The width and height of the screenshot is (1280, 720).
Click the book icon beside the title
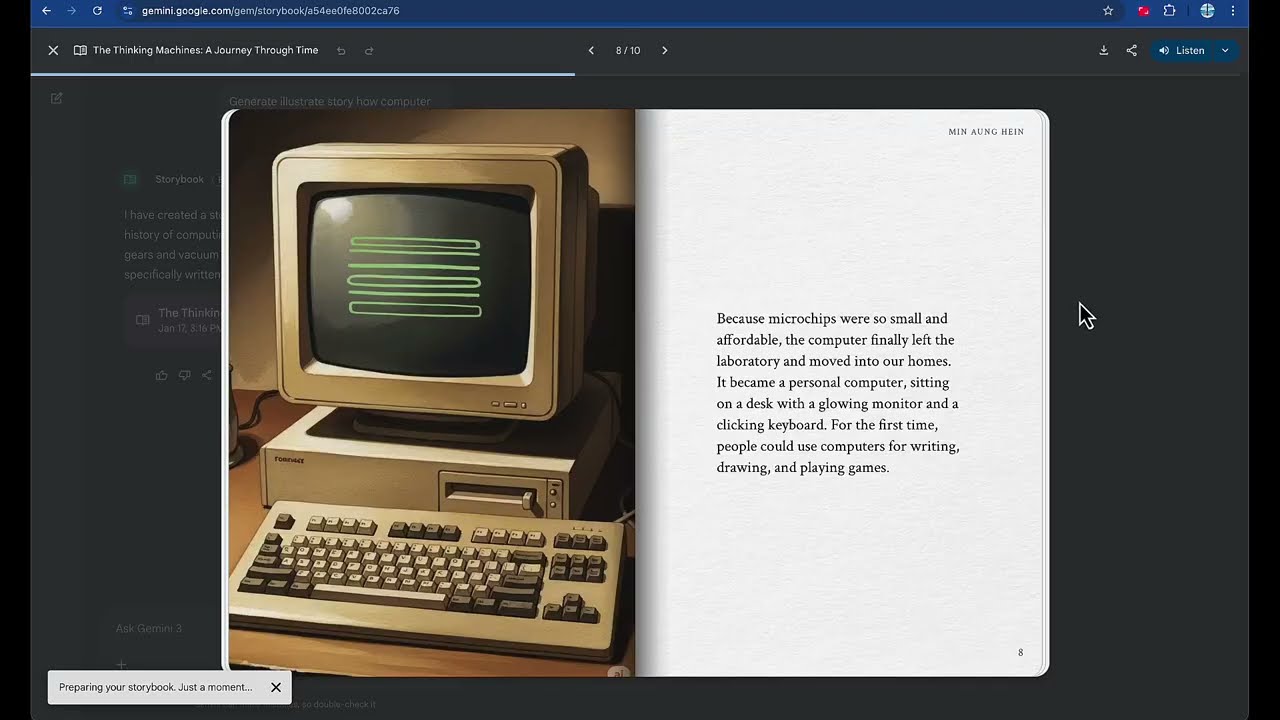coord(80,50)
